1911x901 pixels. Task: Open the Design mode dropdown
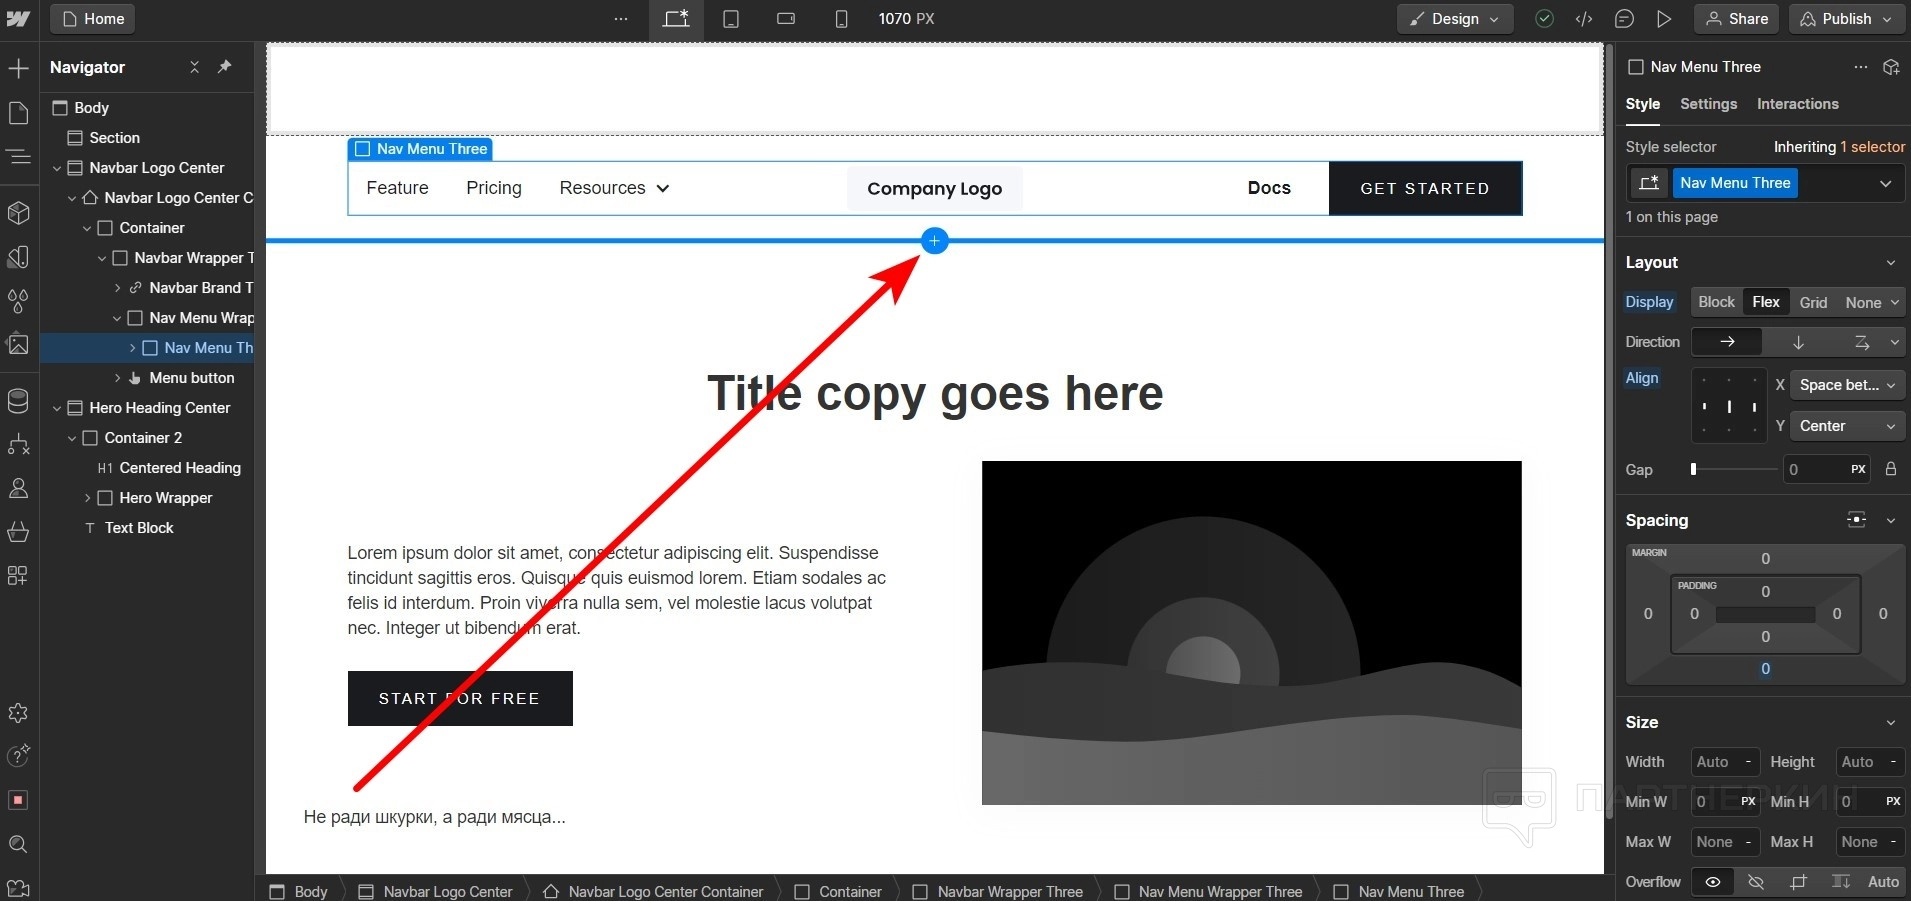pos(1455,19)
